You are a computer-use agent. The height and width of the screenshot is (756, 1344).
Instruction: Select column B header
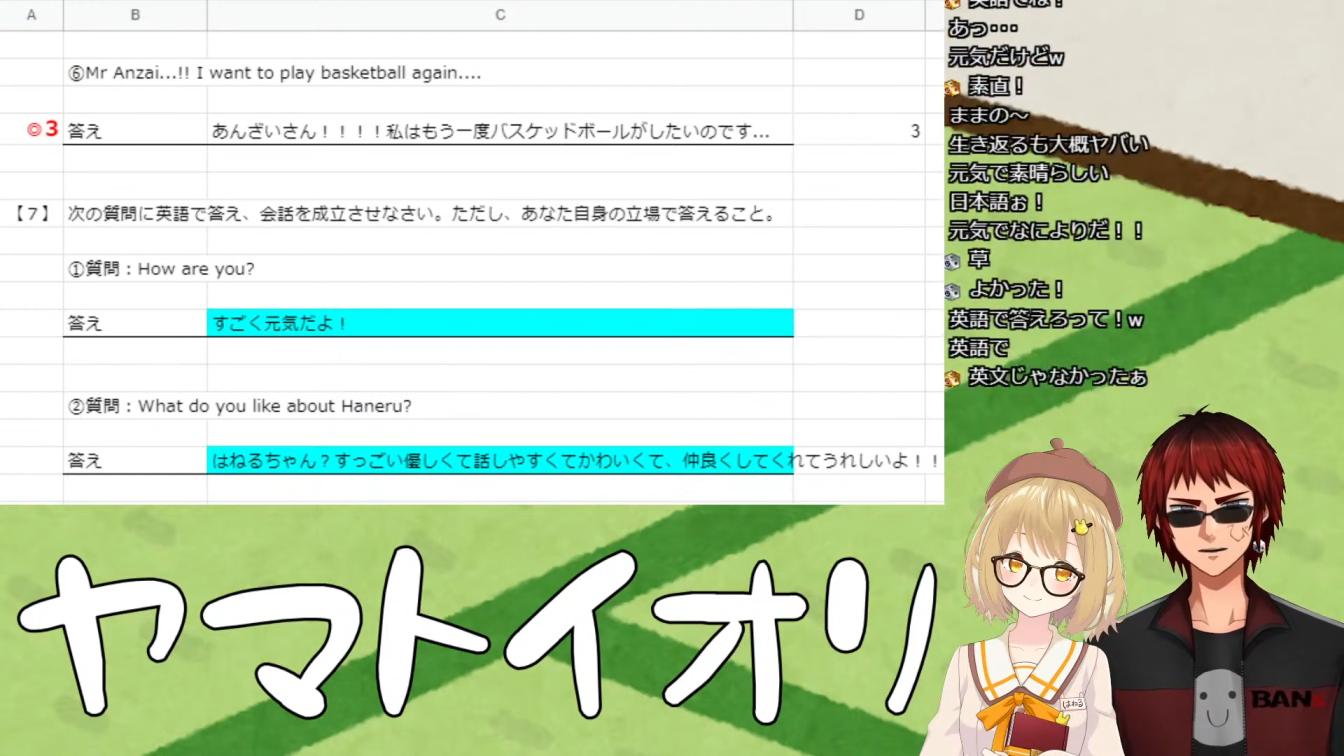point(135,14)
